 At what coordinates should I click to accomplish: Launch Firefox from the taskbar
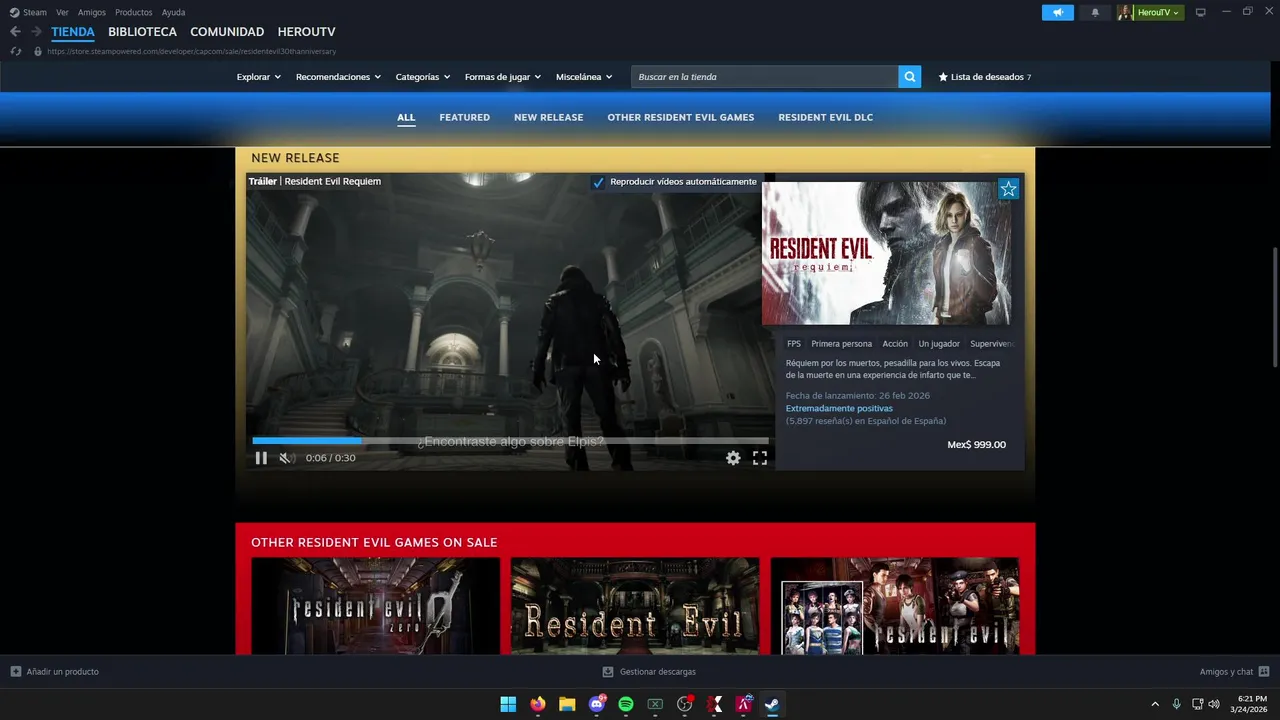tap(538, 704)
